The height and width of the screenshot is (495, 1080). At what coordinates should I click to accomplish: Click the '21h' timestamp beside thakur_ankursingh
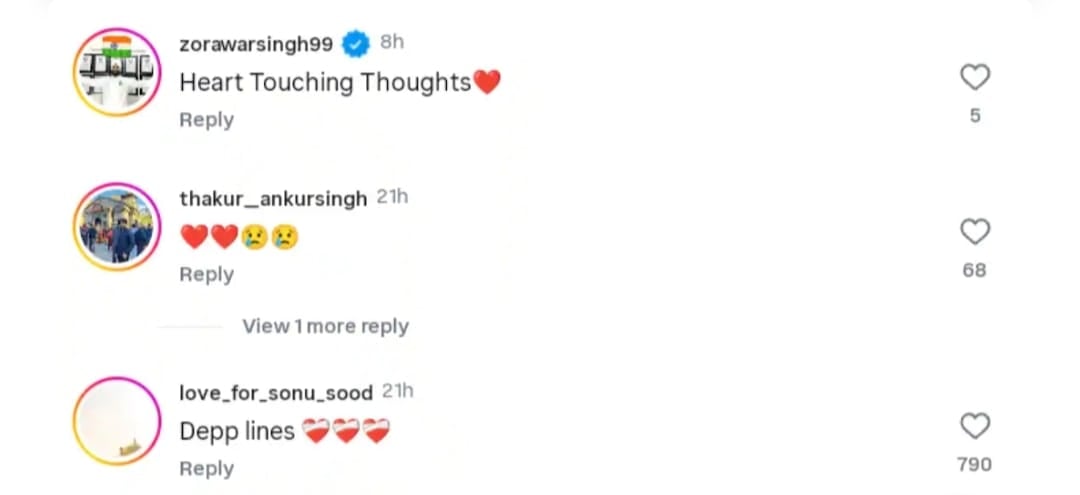[392, 197]
